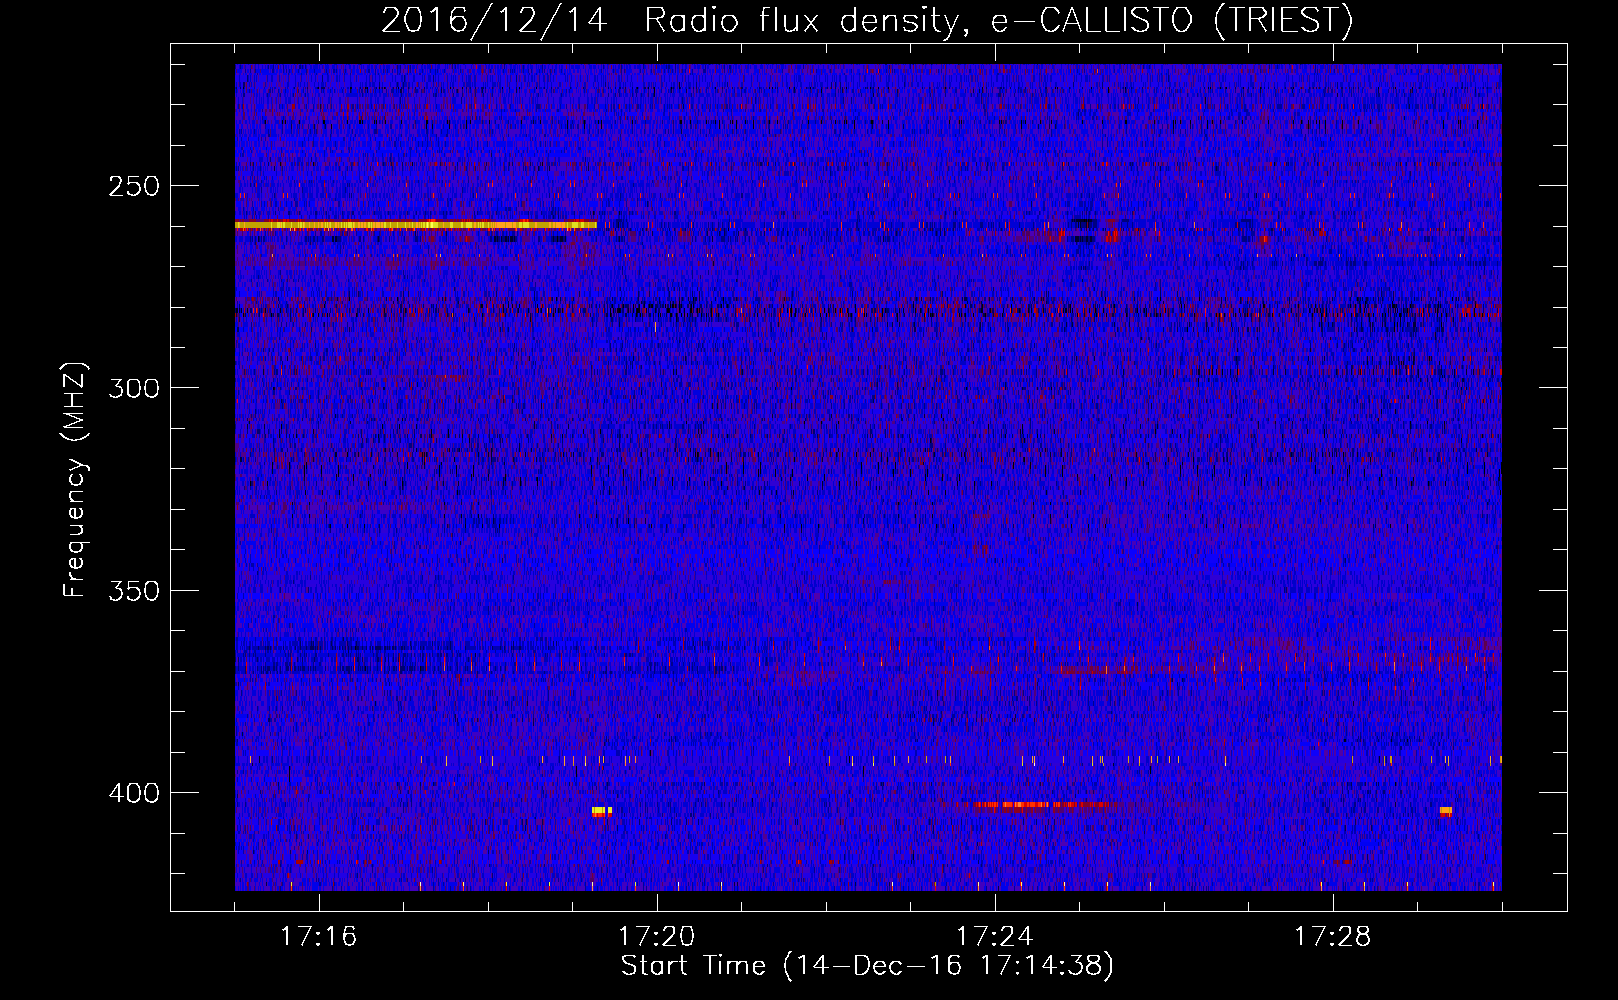
Task: Click the bright yellow emission band near 260 MHz
Action: tap(416, 225)
